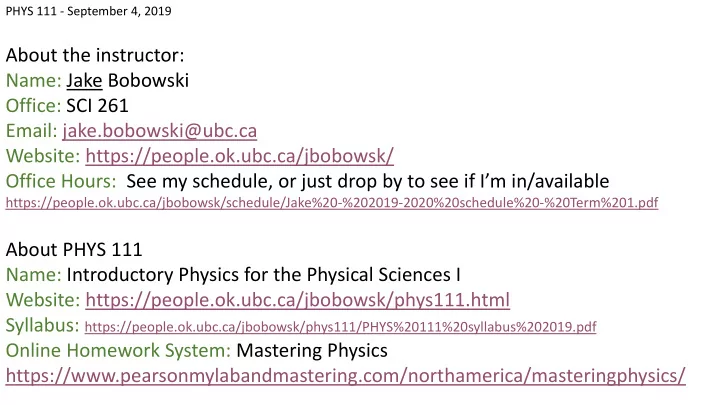The image size is (720, 405).
Task: Click the See my schedule sentence
Action: point(368,181)
